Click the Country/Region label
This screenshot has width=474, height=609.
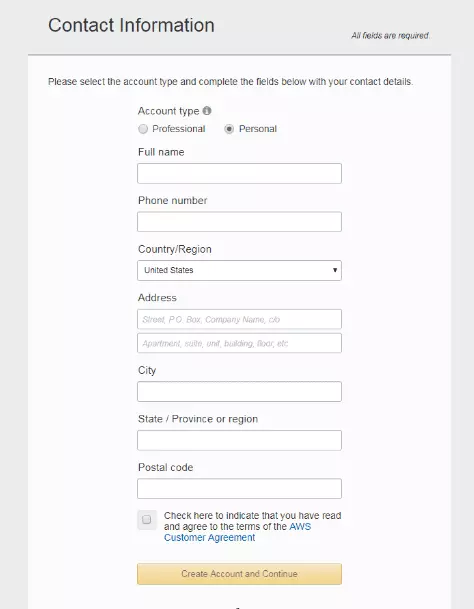pos(175,249)
